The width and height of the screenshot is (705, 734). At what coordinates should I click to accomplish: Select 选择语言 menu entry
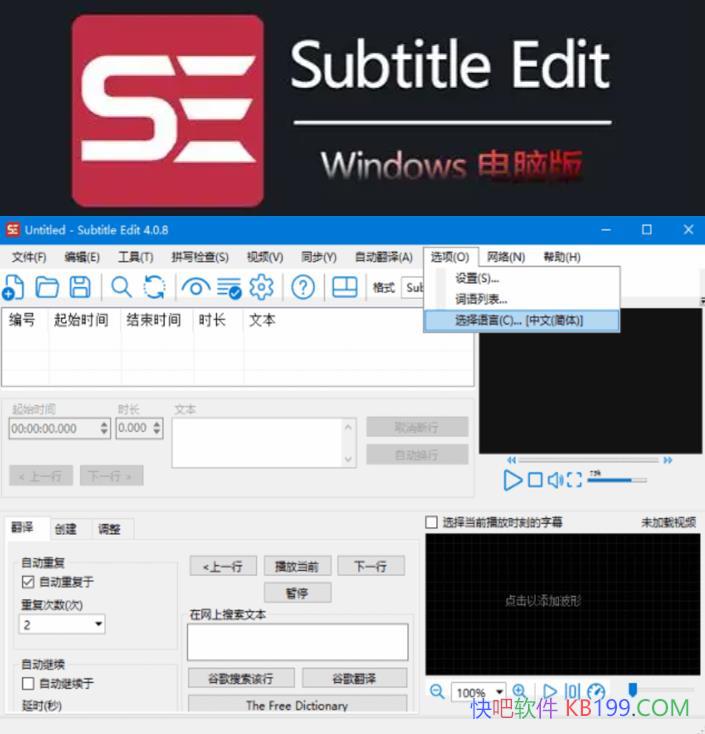click(x=520, y=320)
